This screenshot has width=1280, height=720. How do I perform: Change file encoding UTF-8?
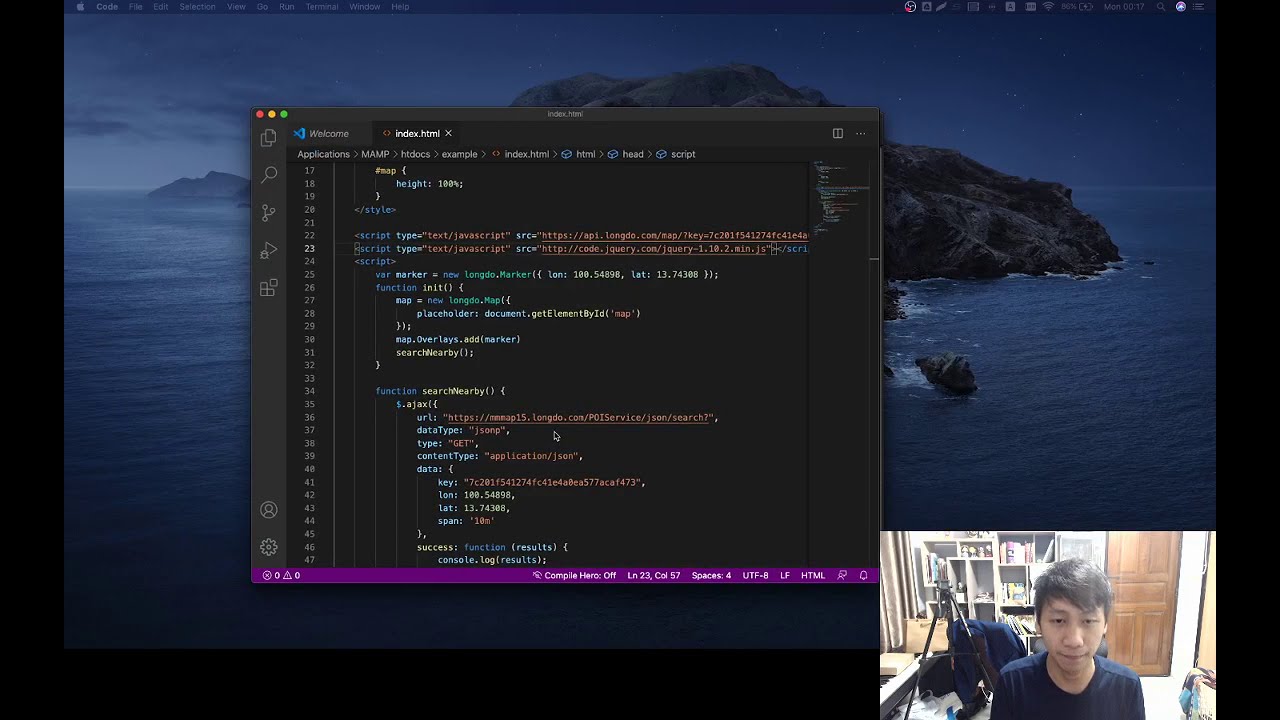pyautogui.click(x=756, y=576)
